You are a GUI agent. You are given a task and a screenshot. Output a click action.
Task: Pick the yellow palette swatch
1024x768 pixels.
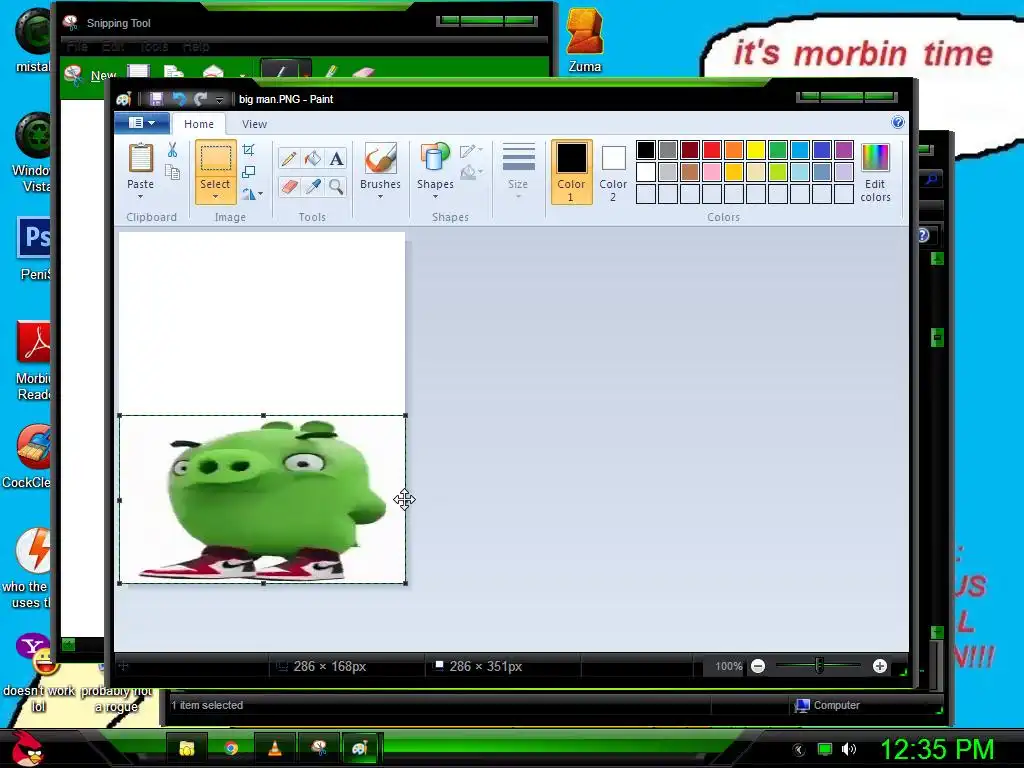pyautogui.click(x=756, y=150)
